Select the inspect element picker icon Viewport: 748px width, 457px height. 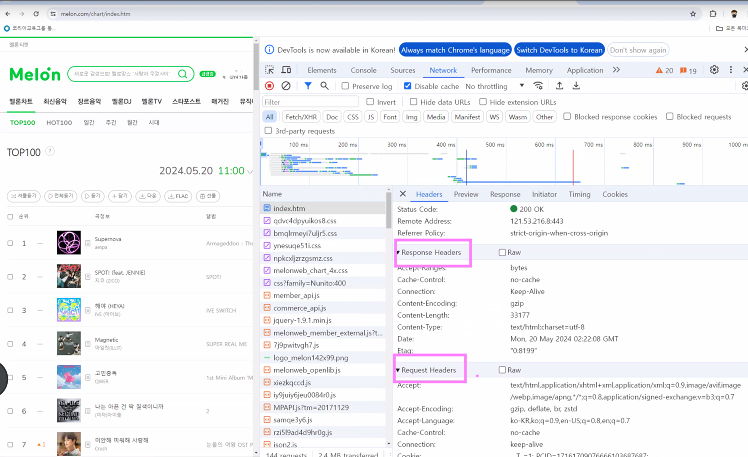(x=270, y=70)
